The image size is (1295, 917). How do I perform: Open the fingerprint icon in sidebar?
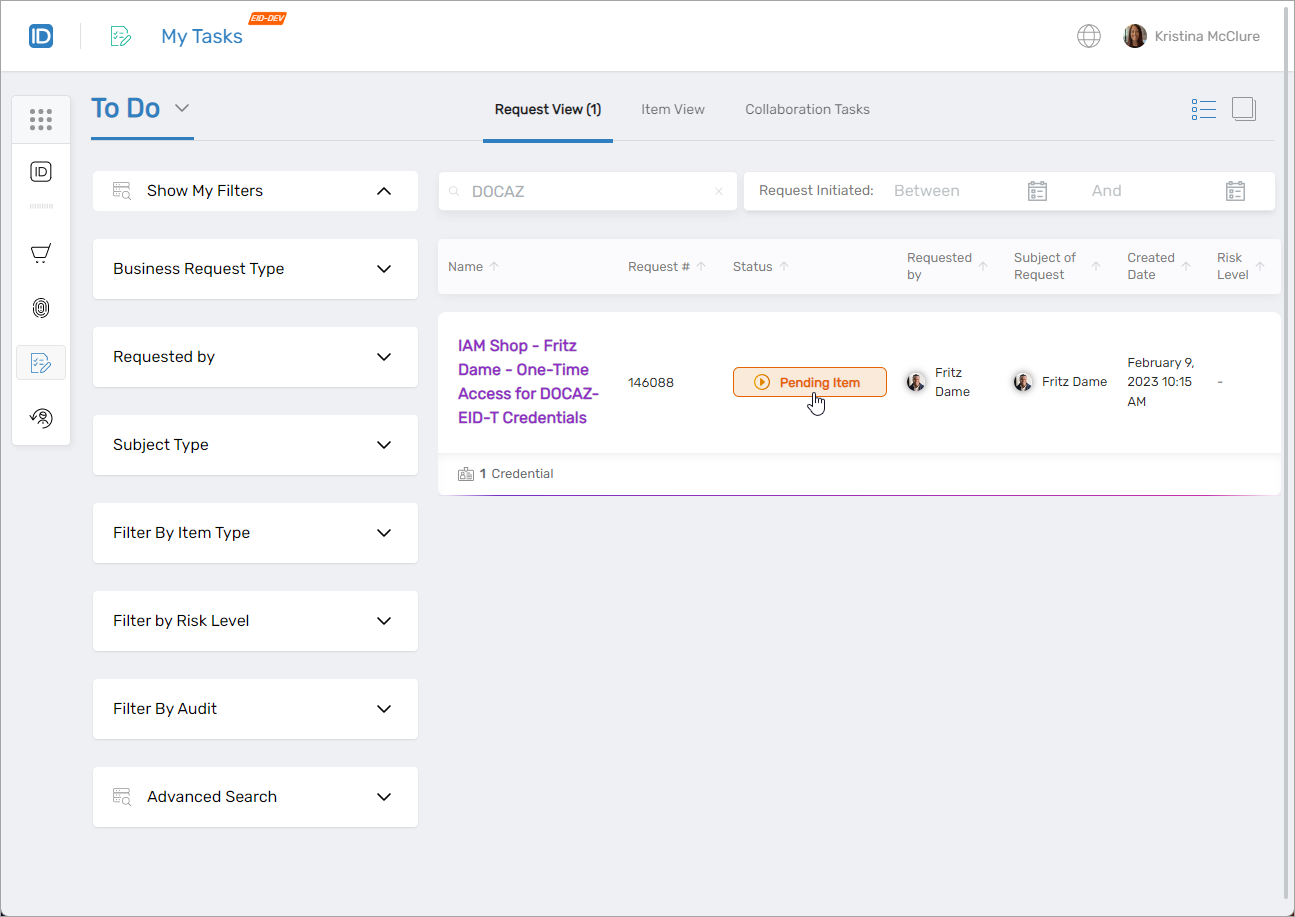coord(41,308)
